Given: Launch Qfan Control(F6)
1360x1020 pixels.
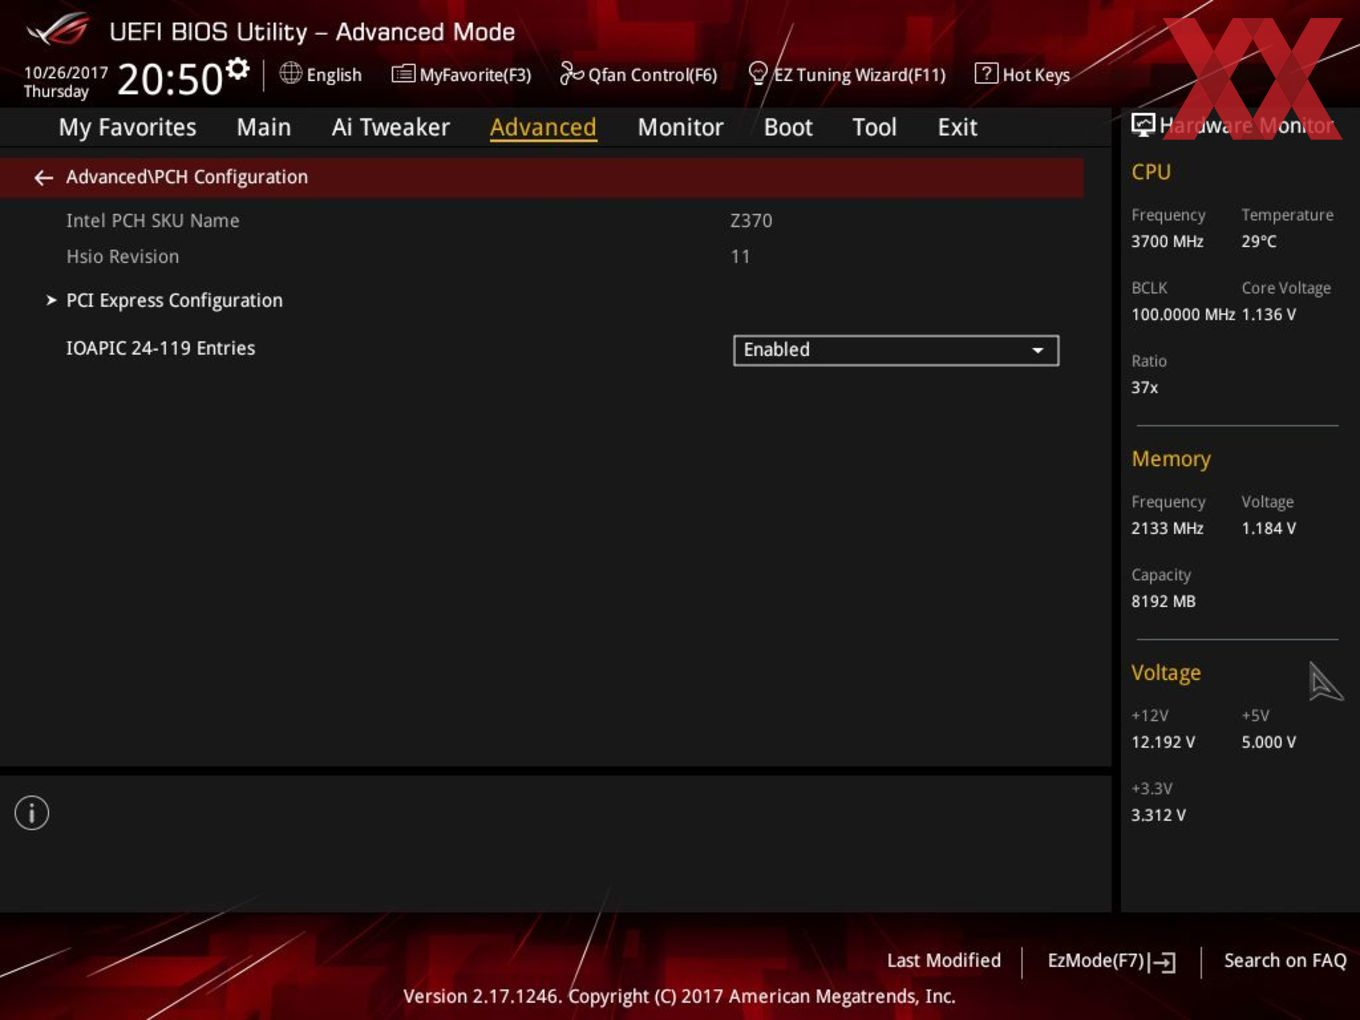Looking at the screenshot, I should (x=638, y=74).
